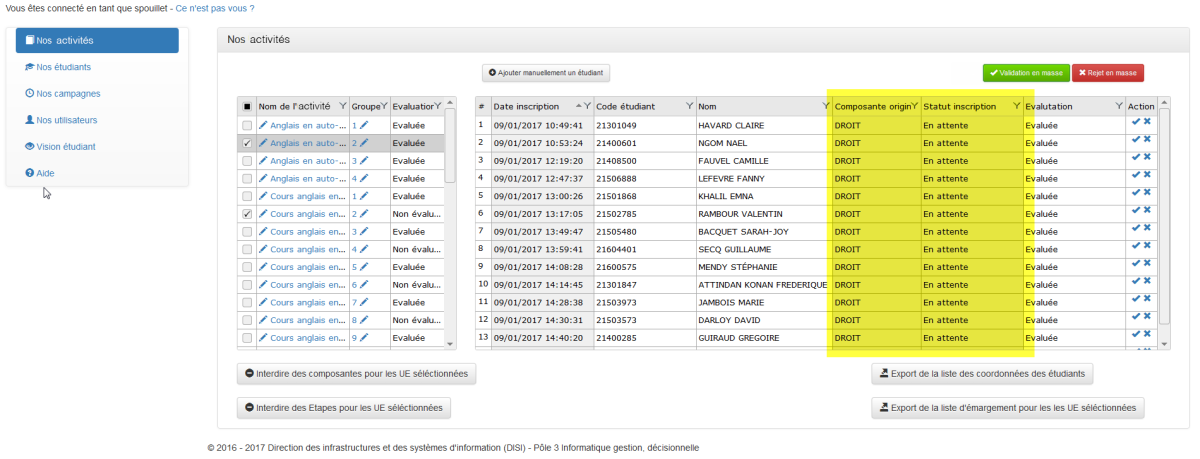
Task: Open filter on Nom de l'activité column
Action: [343, 106]
